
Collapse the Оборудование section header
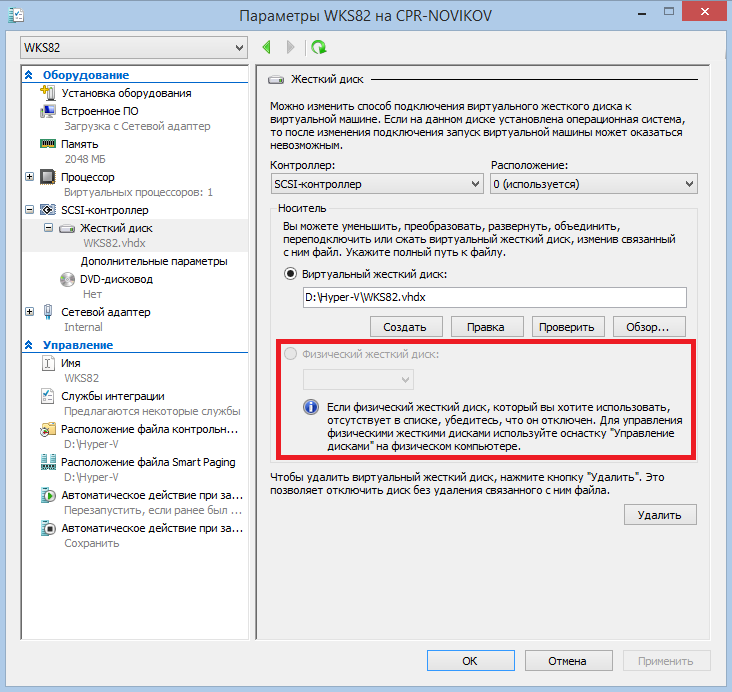tap(30, 75)
